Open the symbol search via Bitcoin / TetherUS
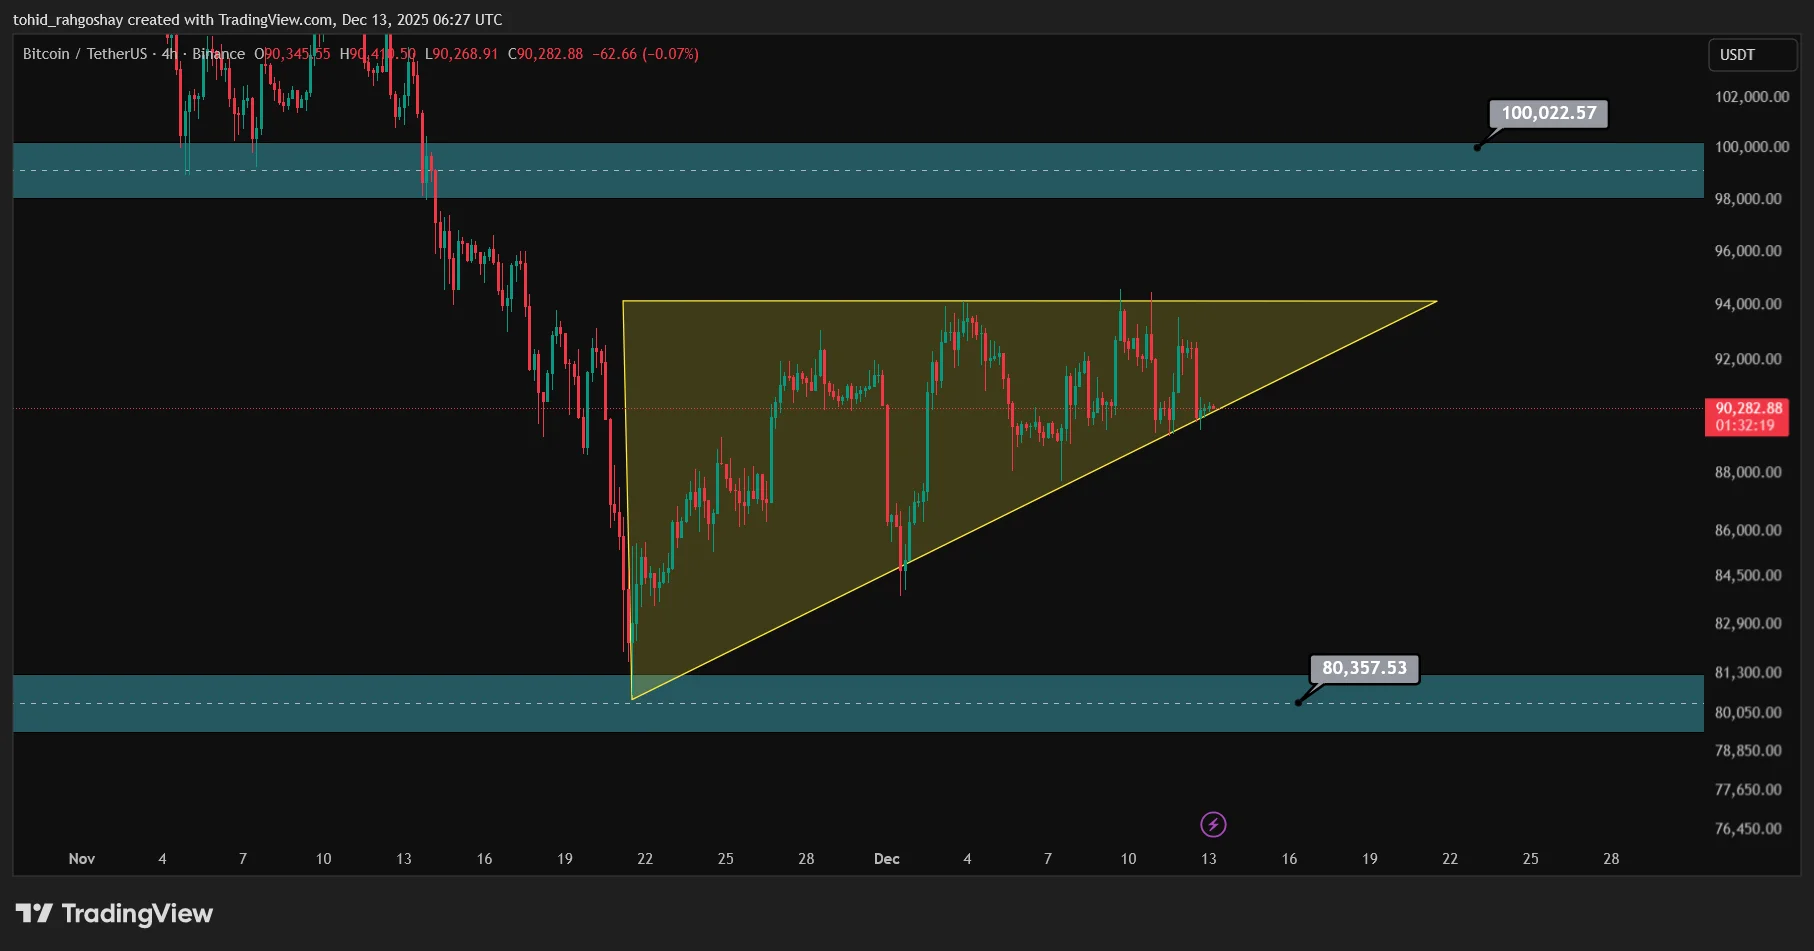1814x951 pixels. pos(88,54)
